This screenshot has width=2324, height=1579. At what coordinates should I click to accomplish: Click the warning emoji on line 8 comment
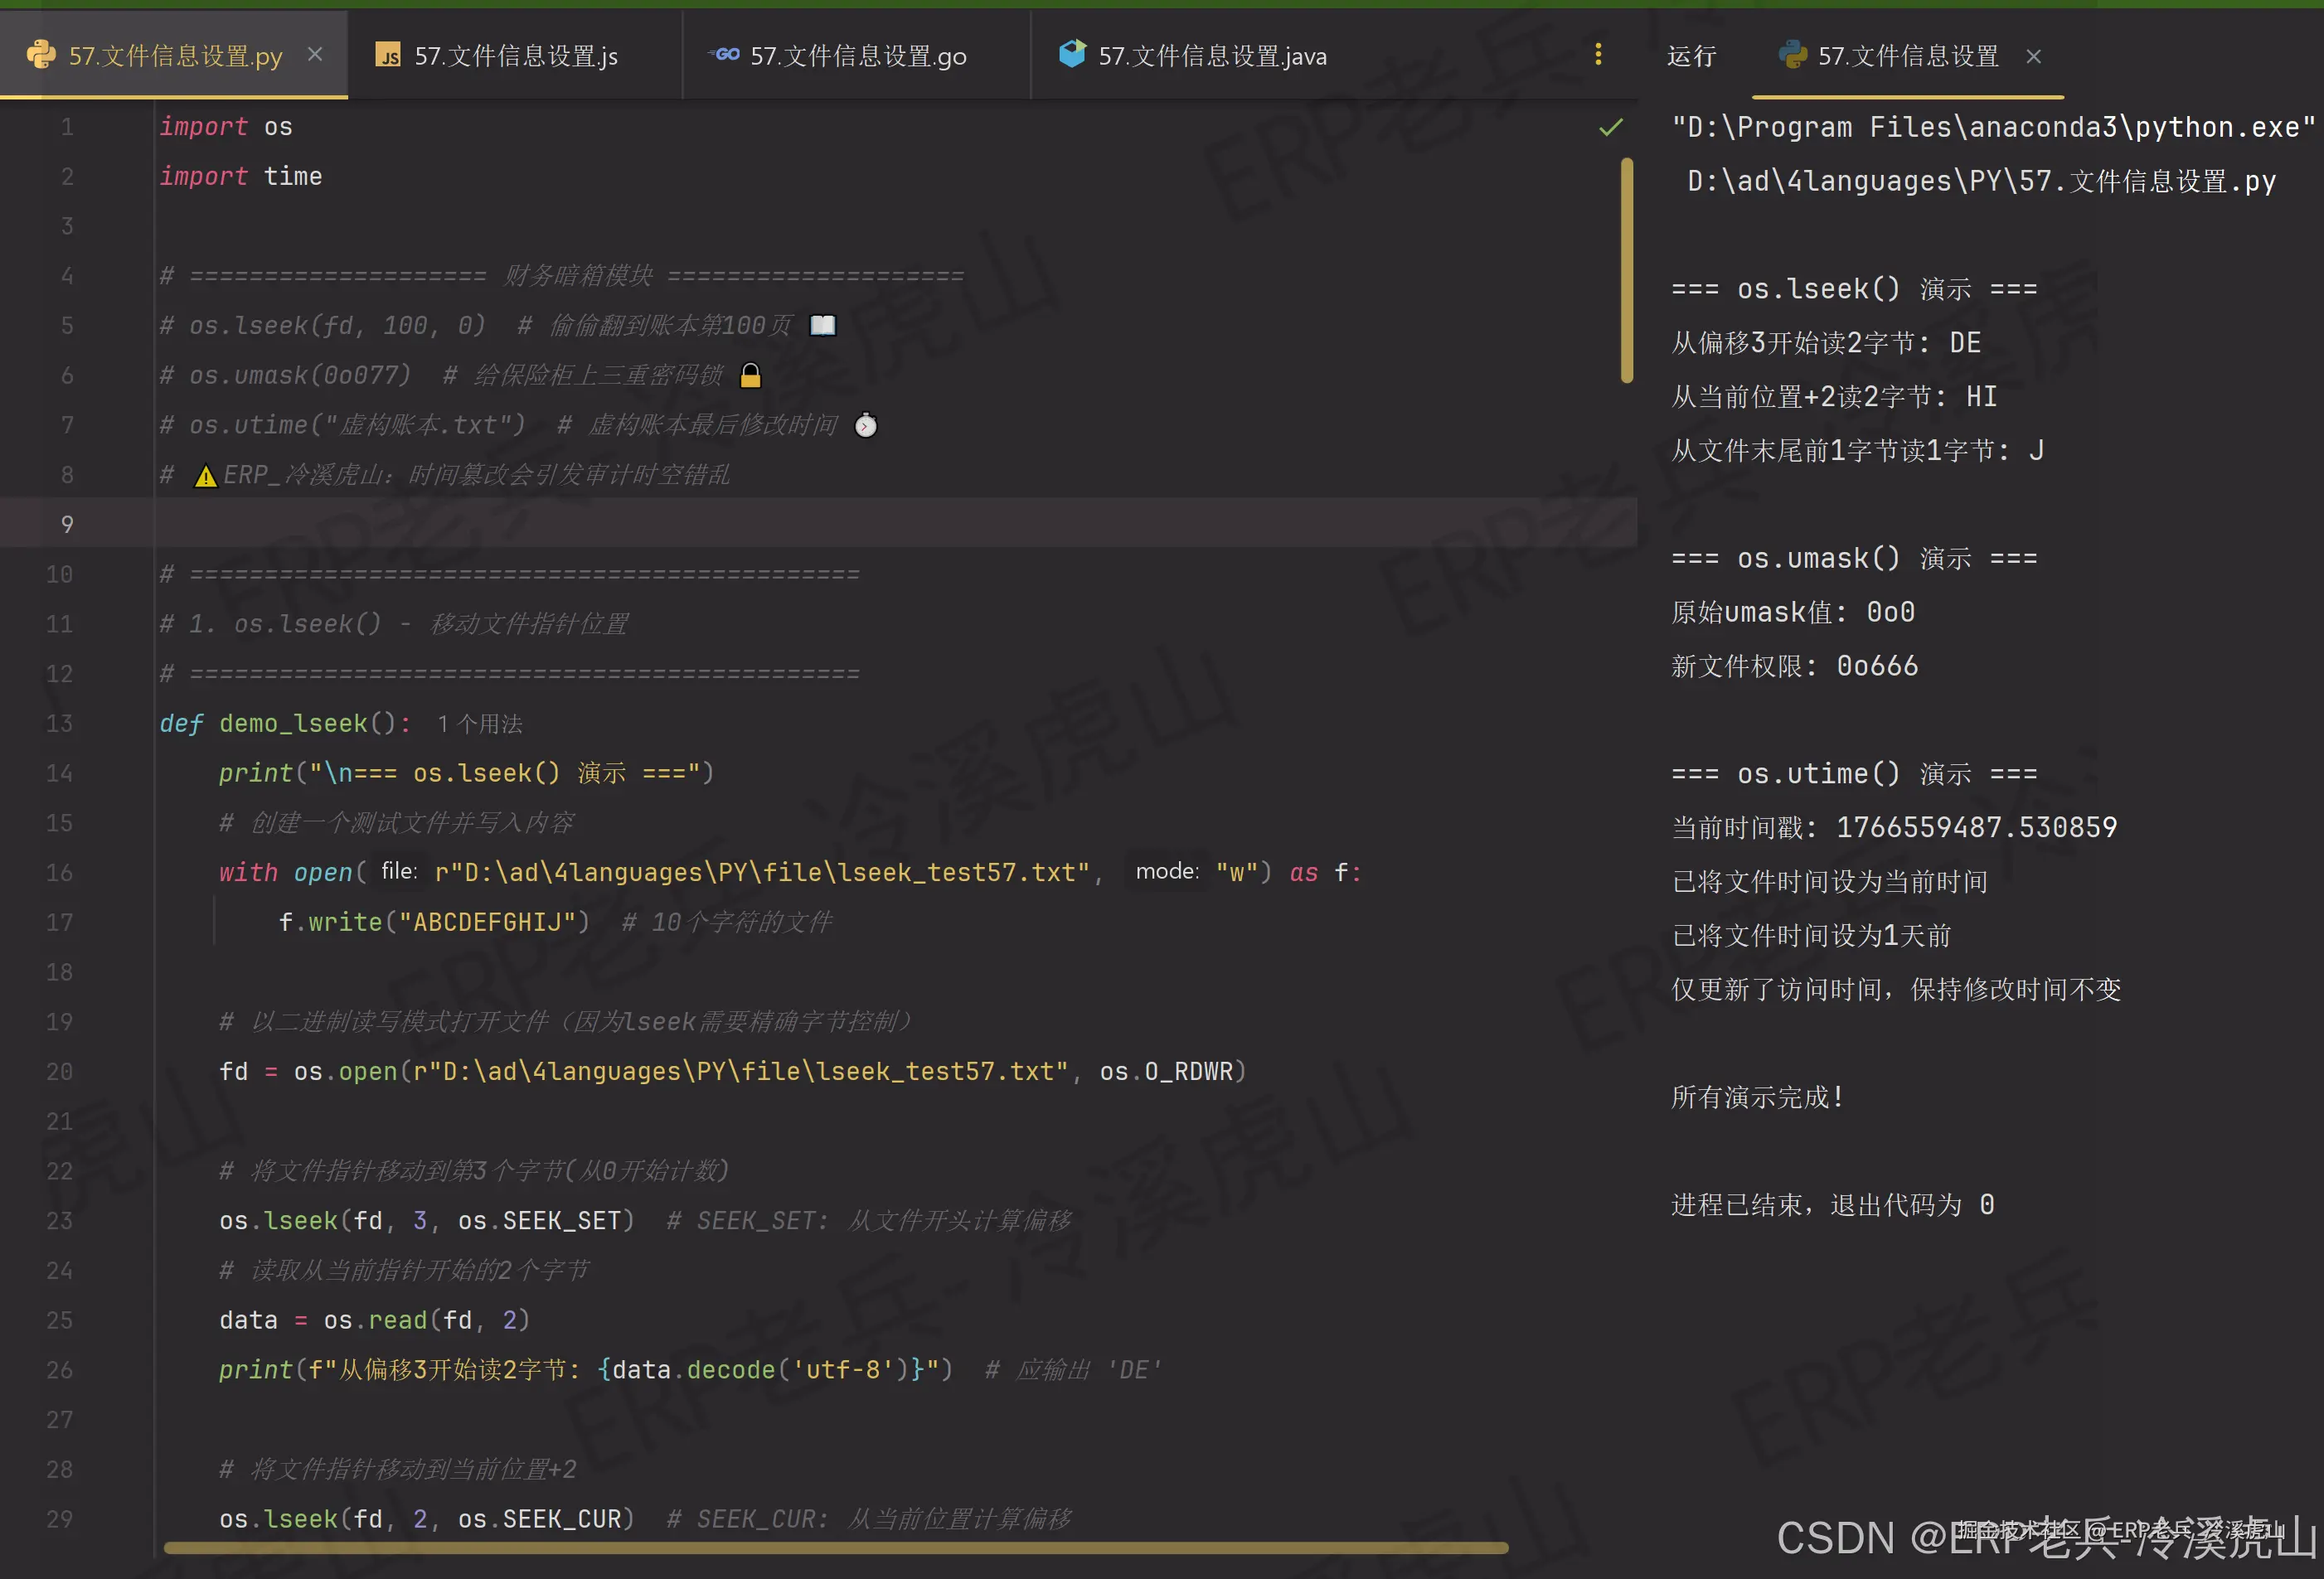point(205,476)
